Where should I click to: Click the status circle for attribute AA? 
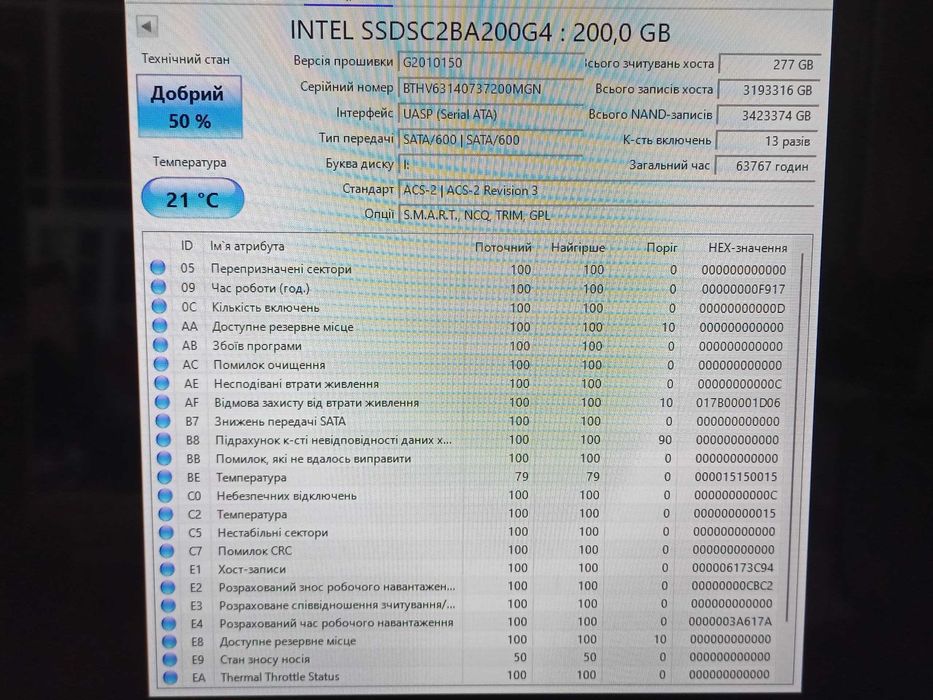click(159, 326)
